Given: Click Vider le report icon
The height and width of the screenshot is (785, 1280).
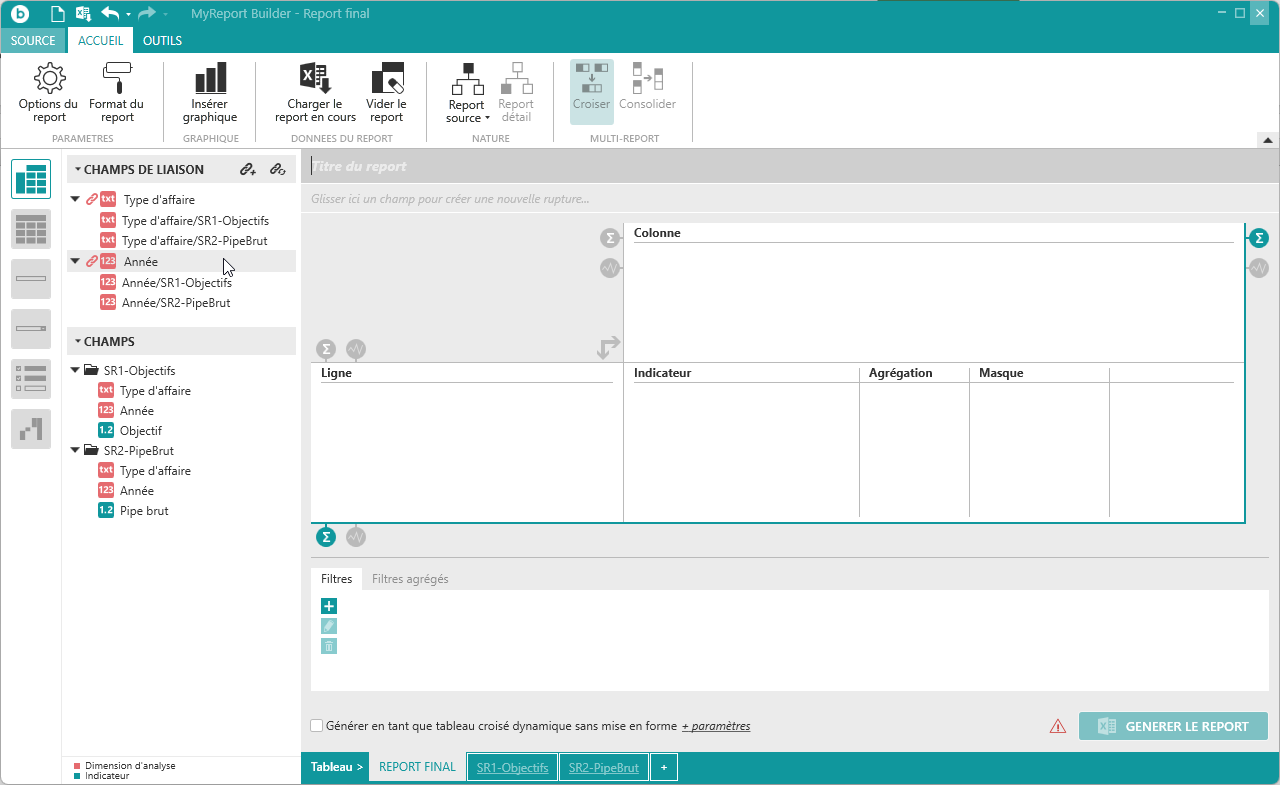Looking at the screenshot, I should (x=386, y=92).
